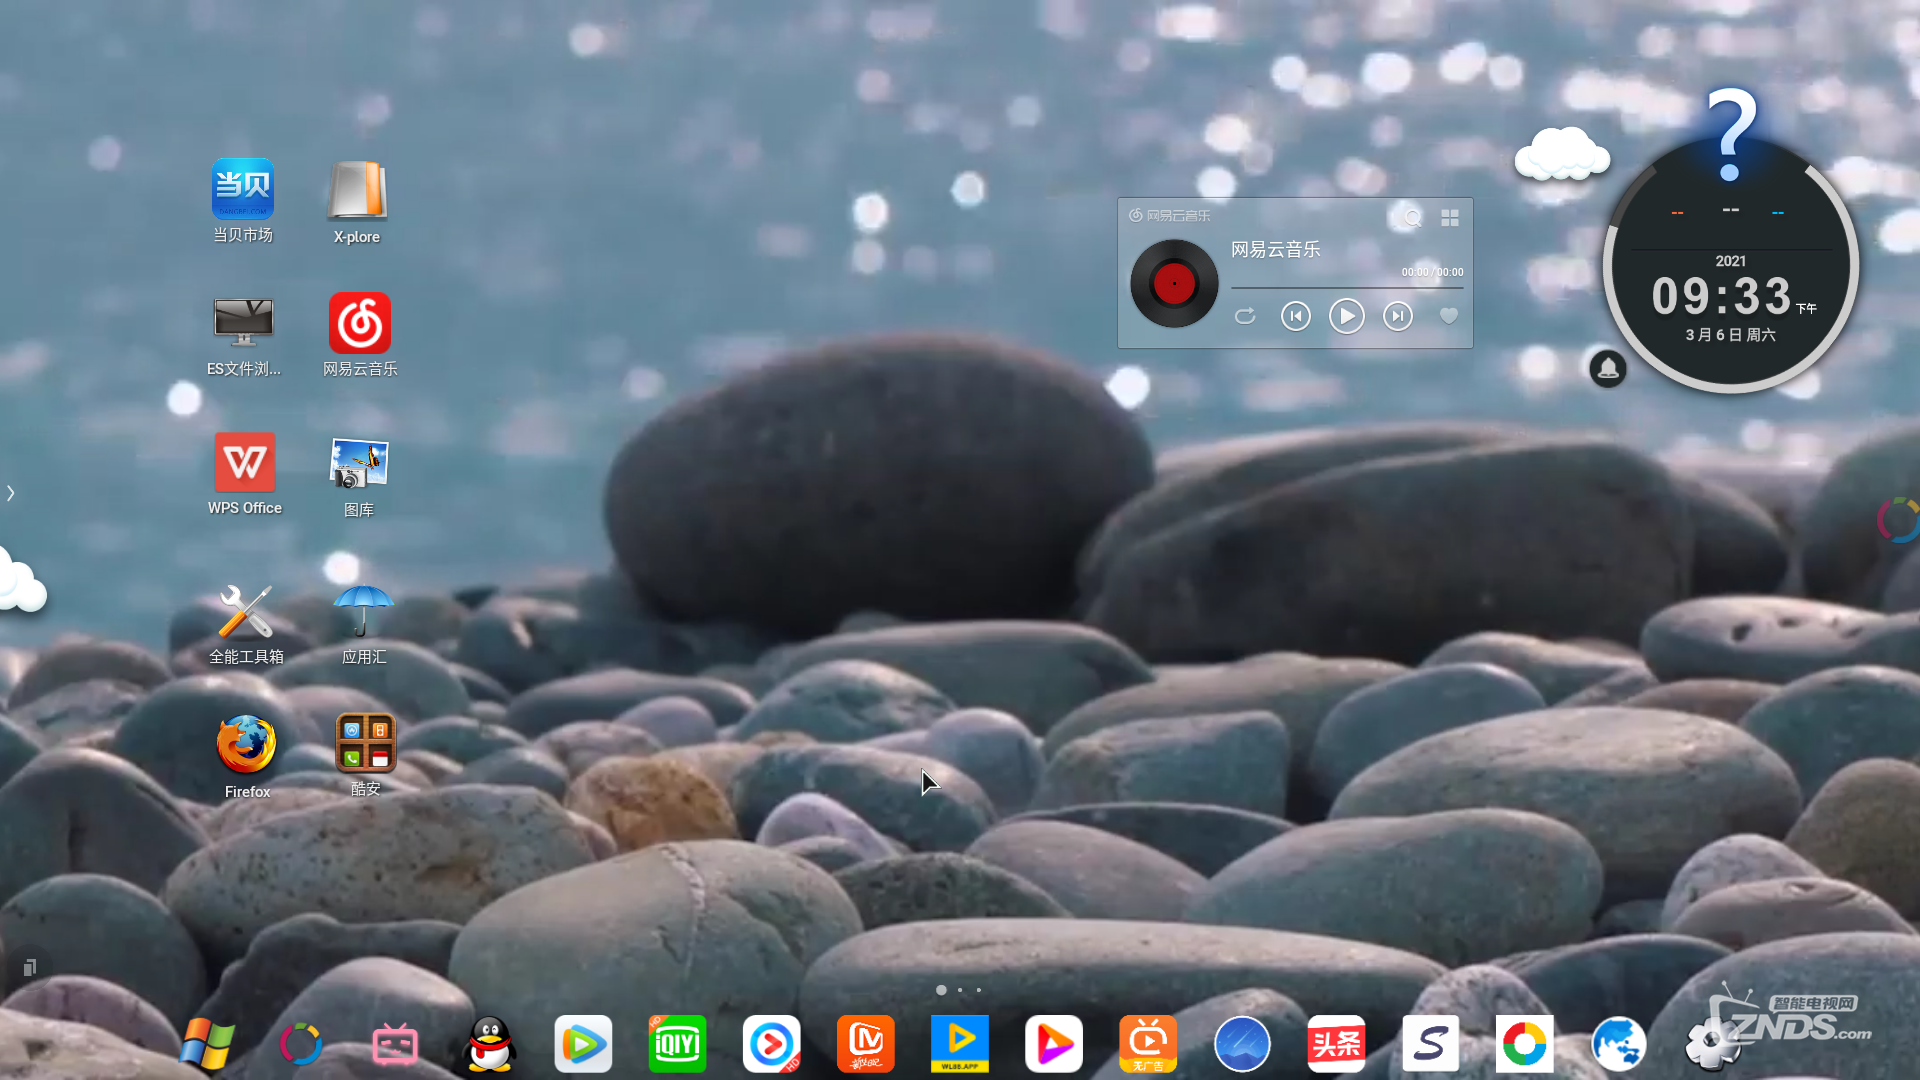Open the purple S dock icon
Viewport: 1920px width, 1080px height.
(x=1430, y=1044)
